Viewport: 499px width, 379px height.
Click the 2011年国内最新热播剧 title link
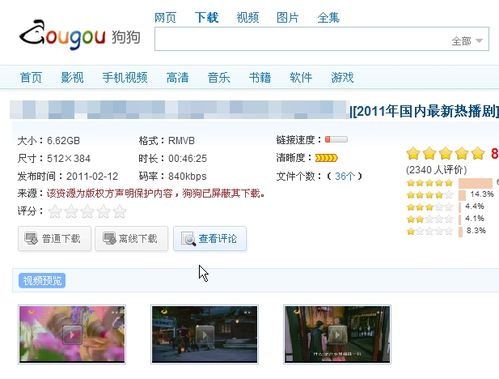[424, 111]
